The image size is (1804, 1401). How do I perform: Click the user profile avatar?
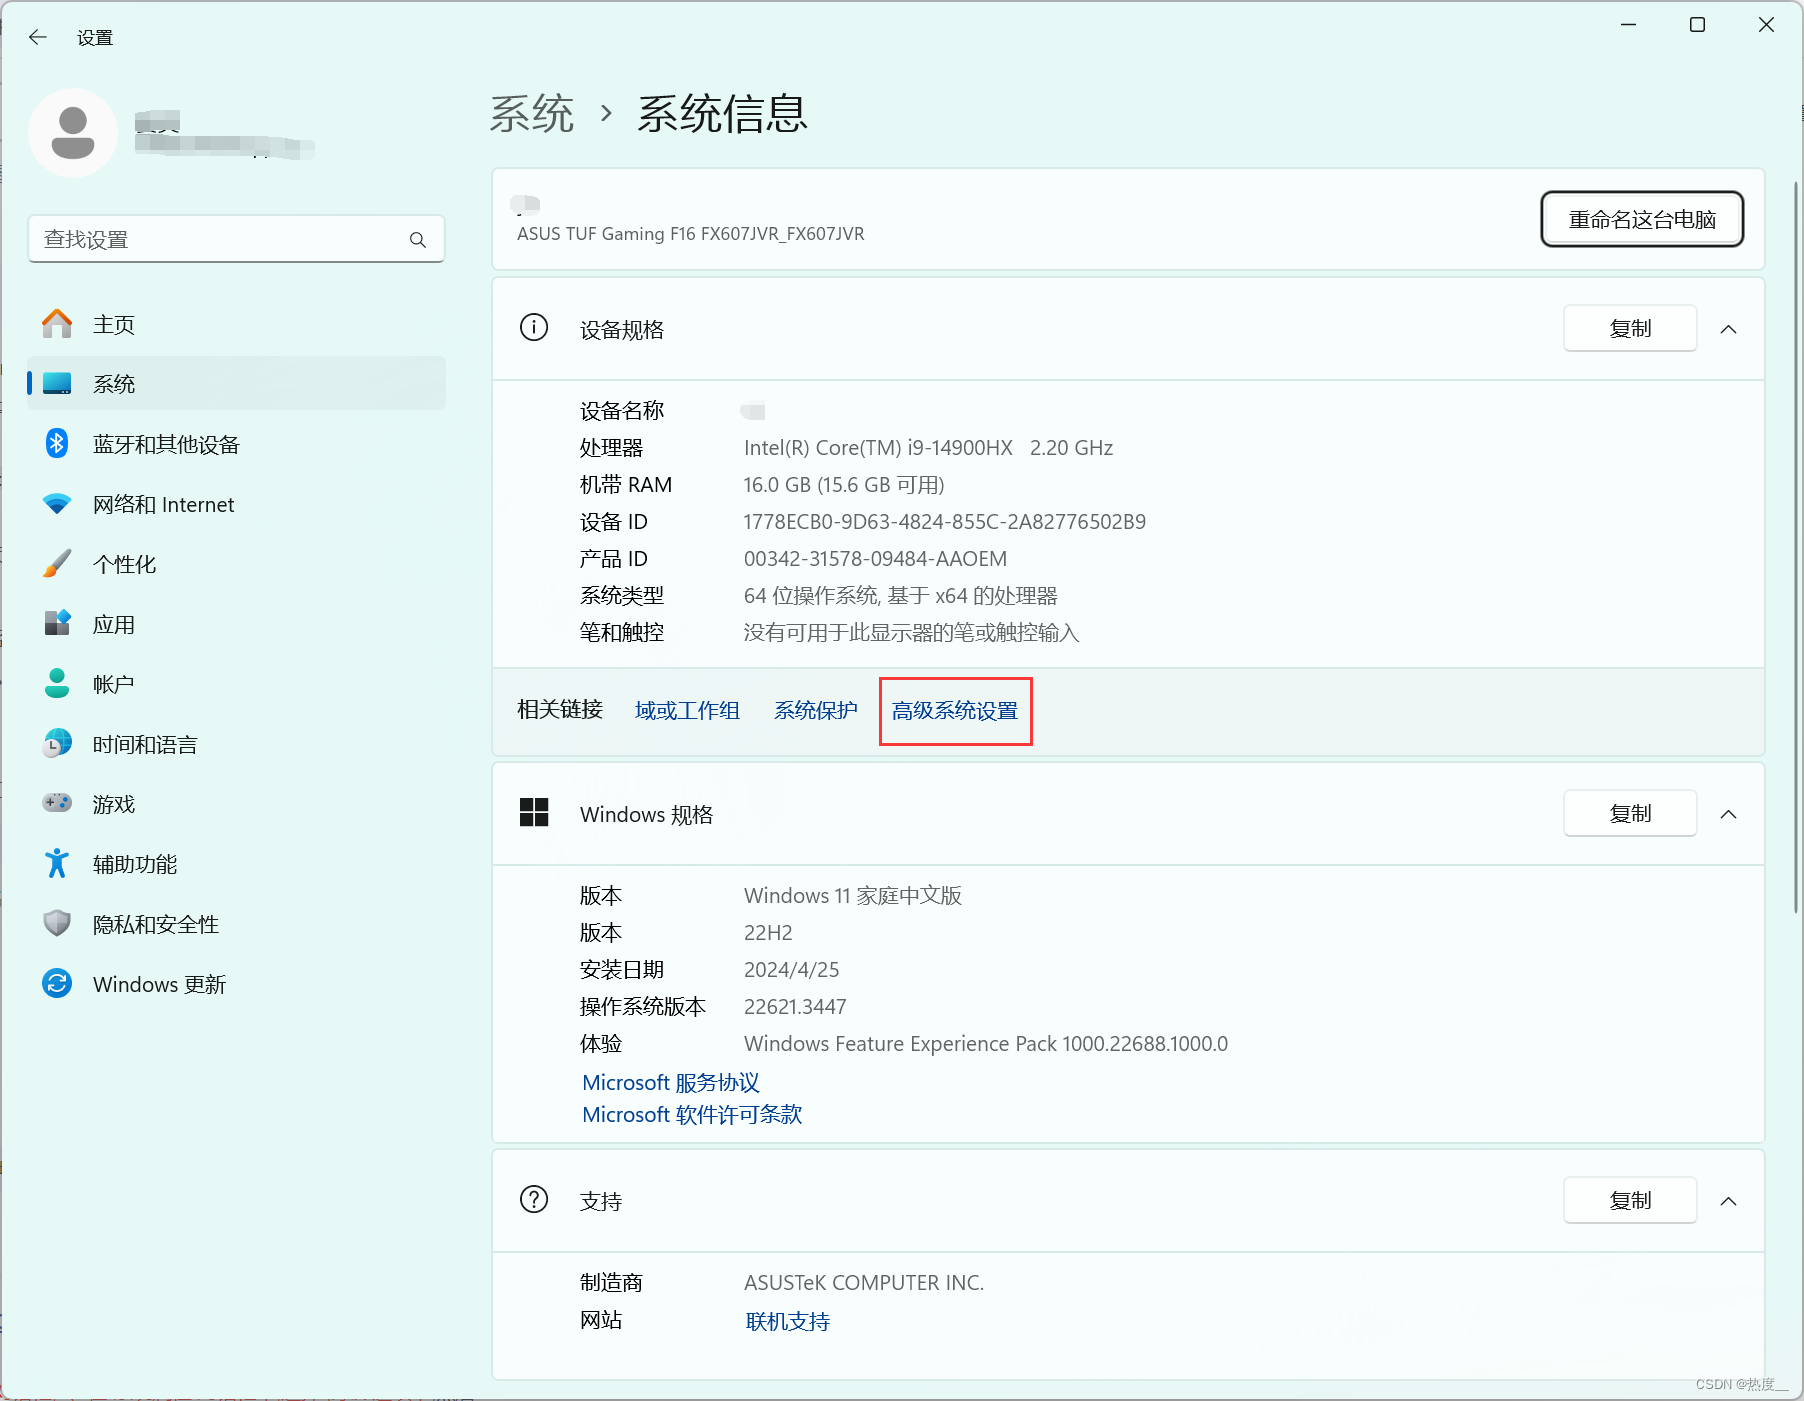73,133
